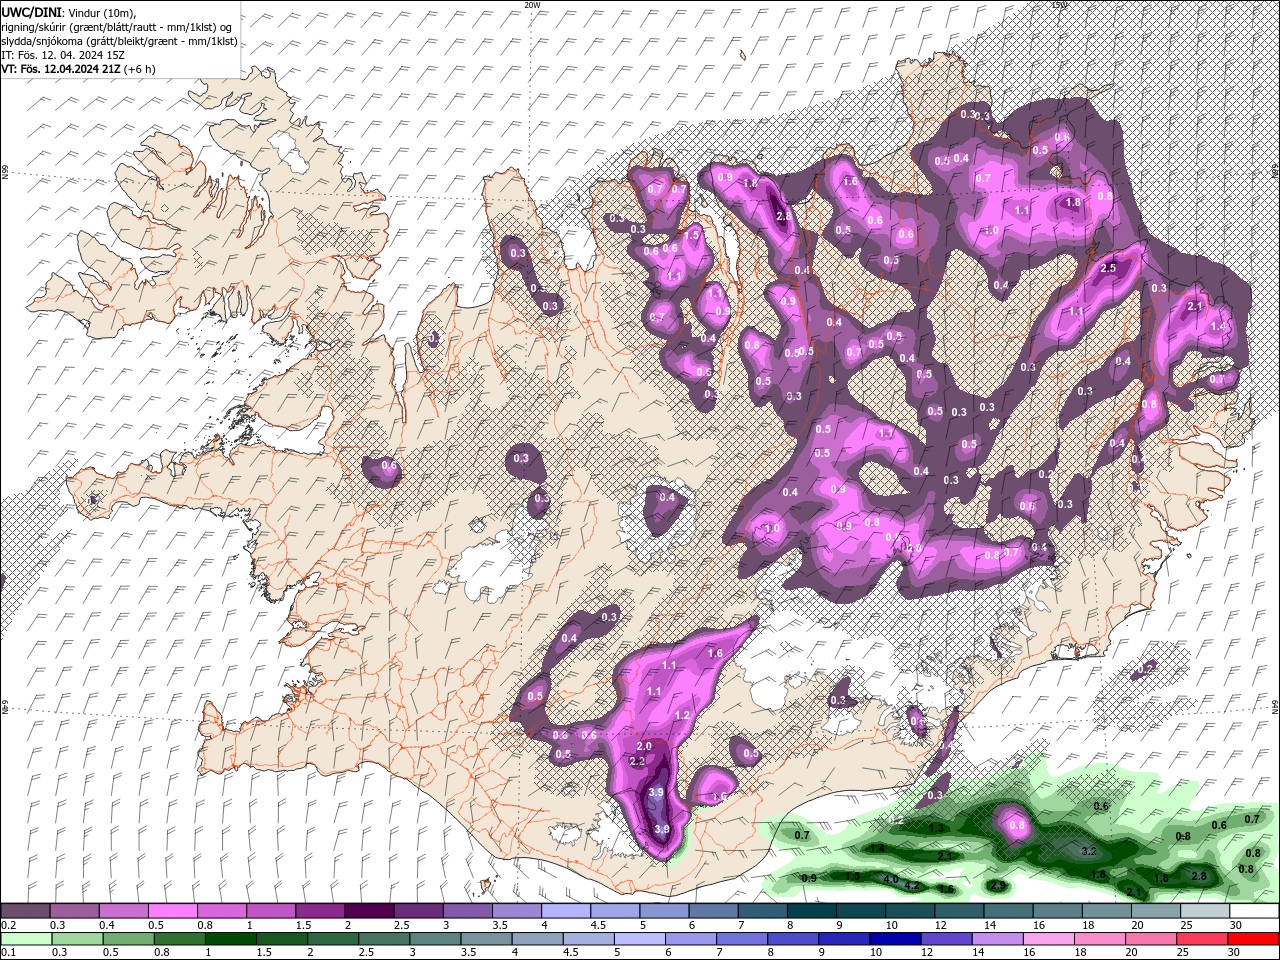Click the 'rigning/skúrir' legend description line

(x=117, y=27)
